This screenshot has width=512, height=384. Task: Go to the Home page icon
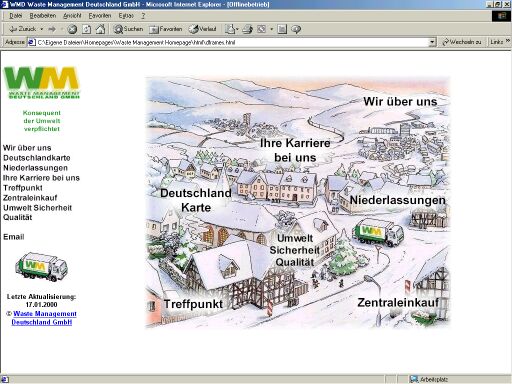(x=100, y=29)
